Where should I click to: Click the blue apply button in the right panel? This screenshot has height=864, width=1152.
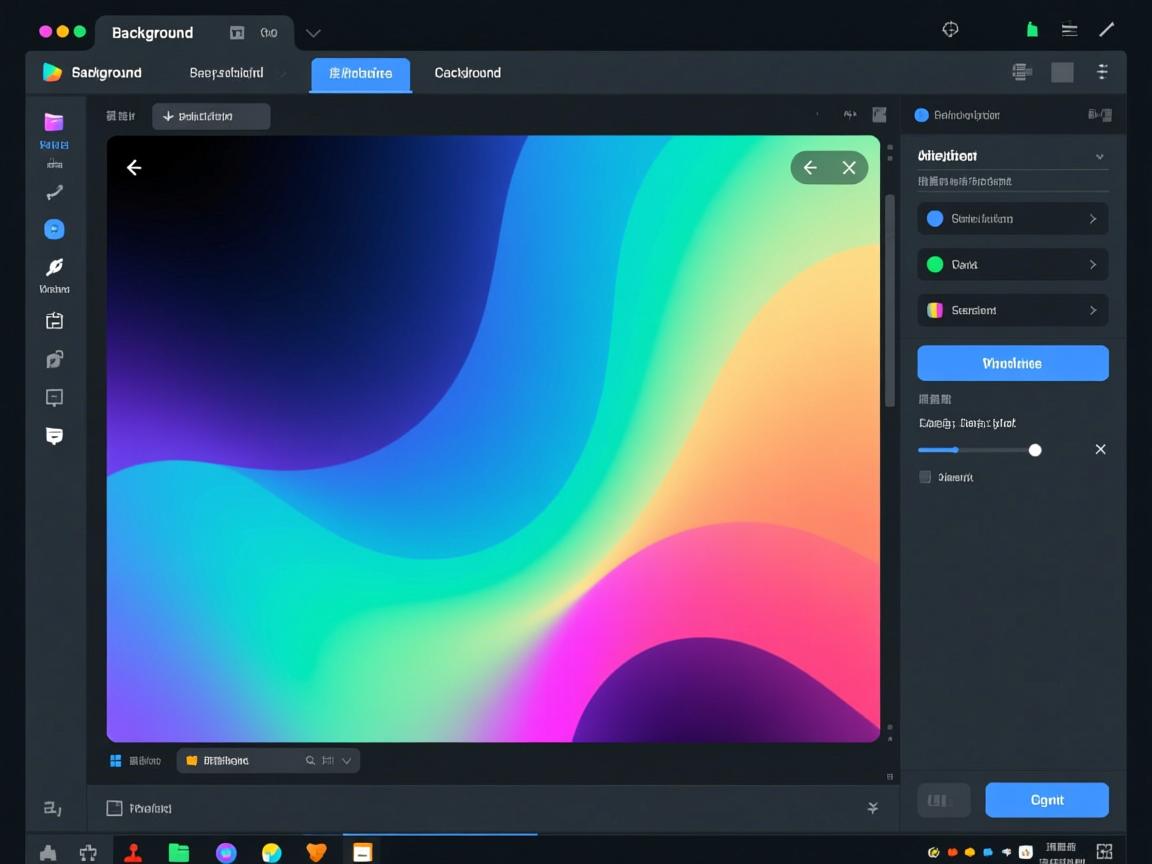[x=1012, y=363]
